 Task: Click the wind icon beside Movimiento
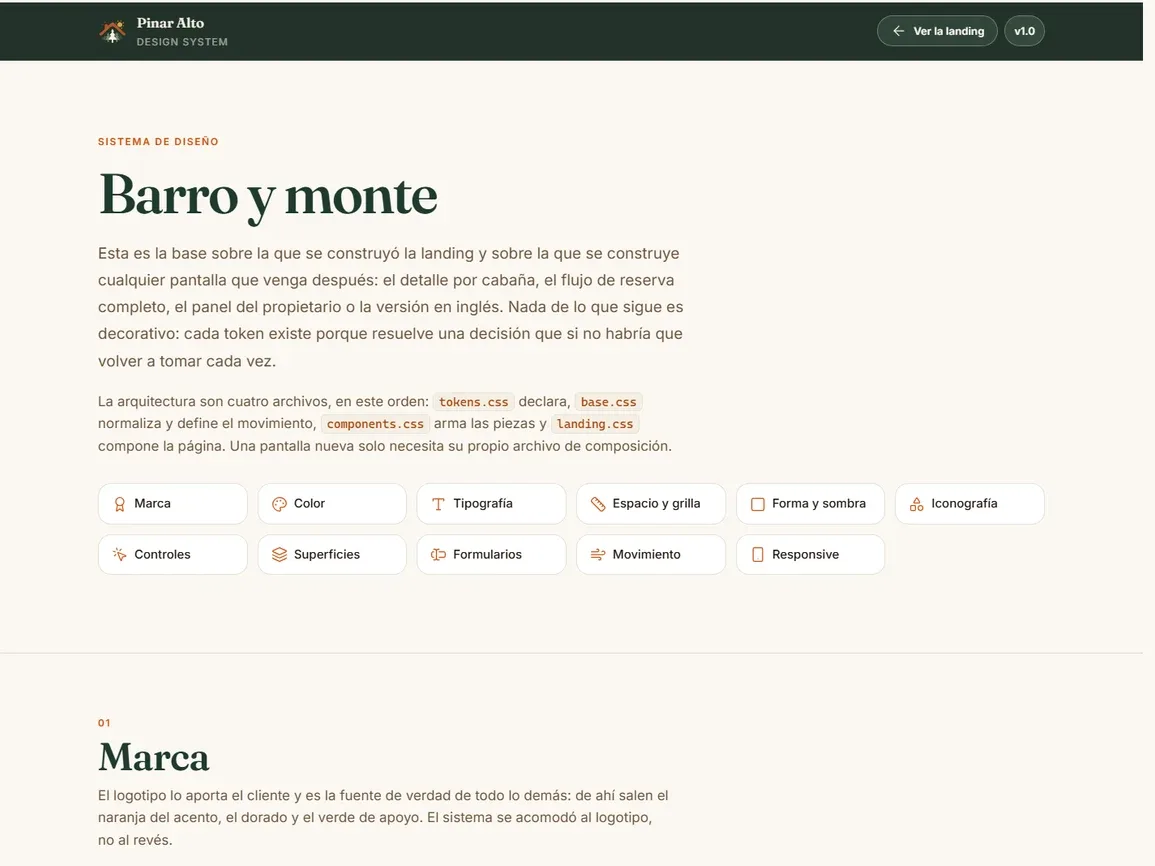[x=598, y=555]
